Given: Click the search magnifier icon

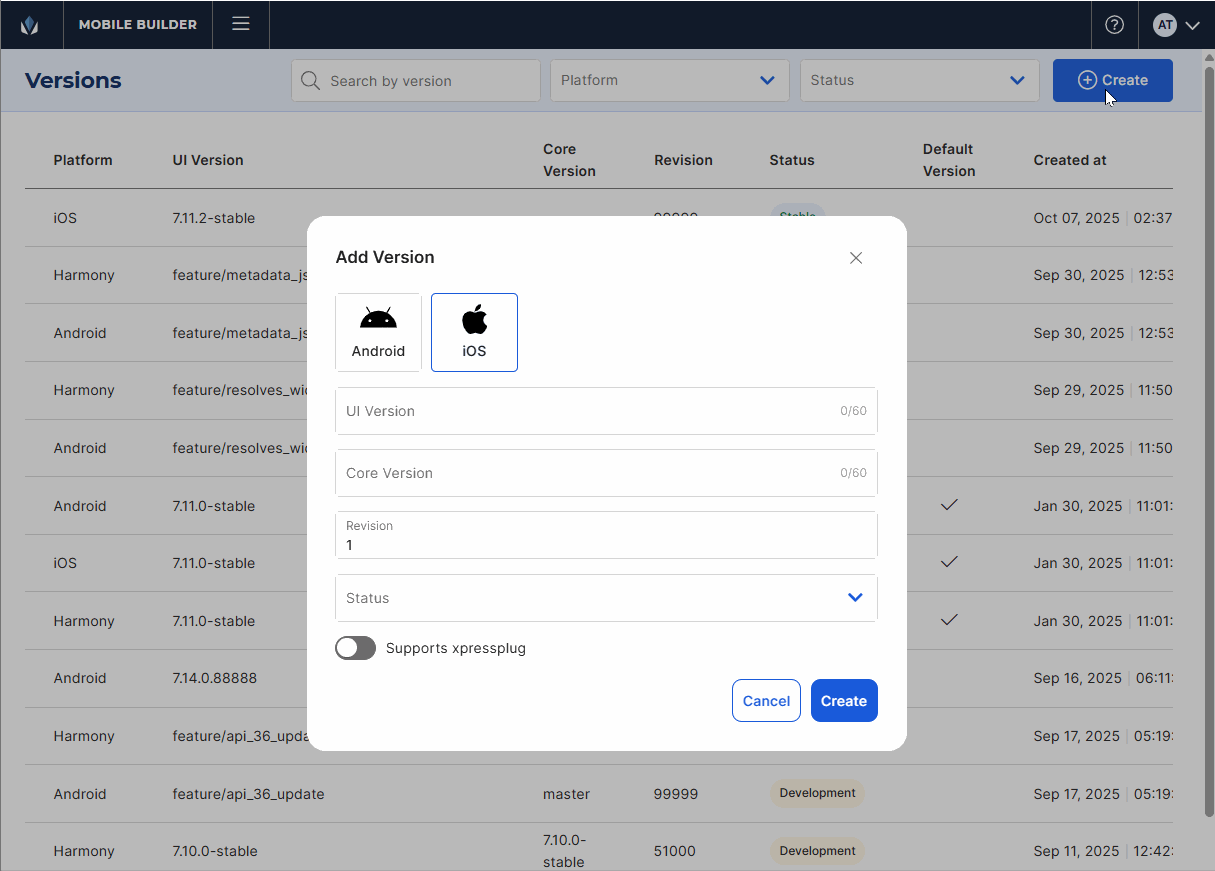Looking at the screenshot, I should click(x=311, y=81).
